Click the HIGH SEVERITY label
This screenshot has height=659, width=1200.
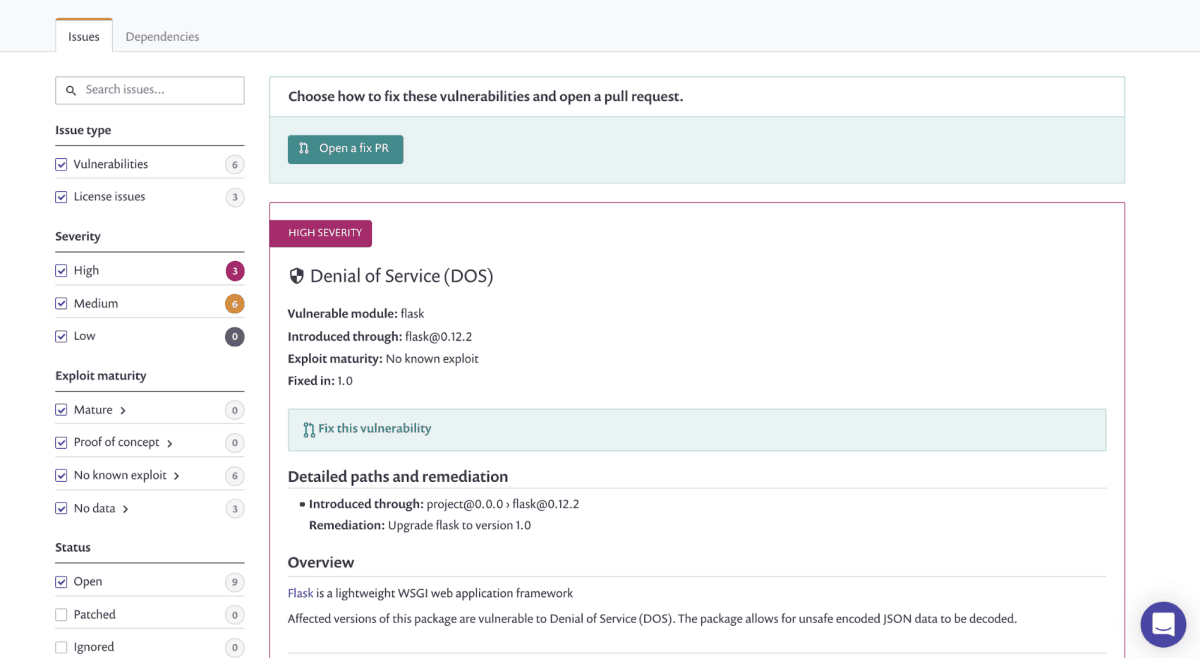tap(320, 233)
